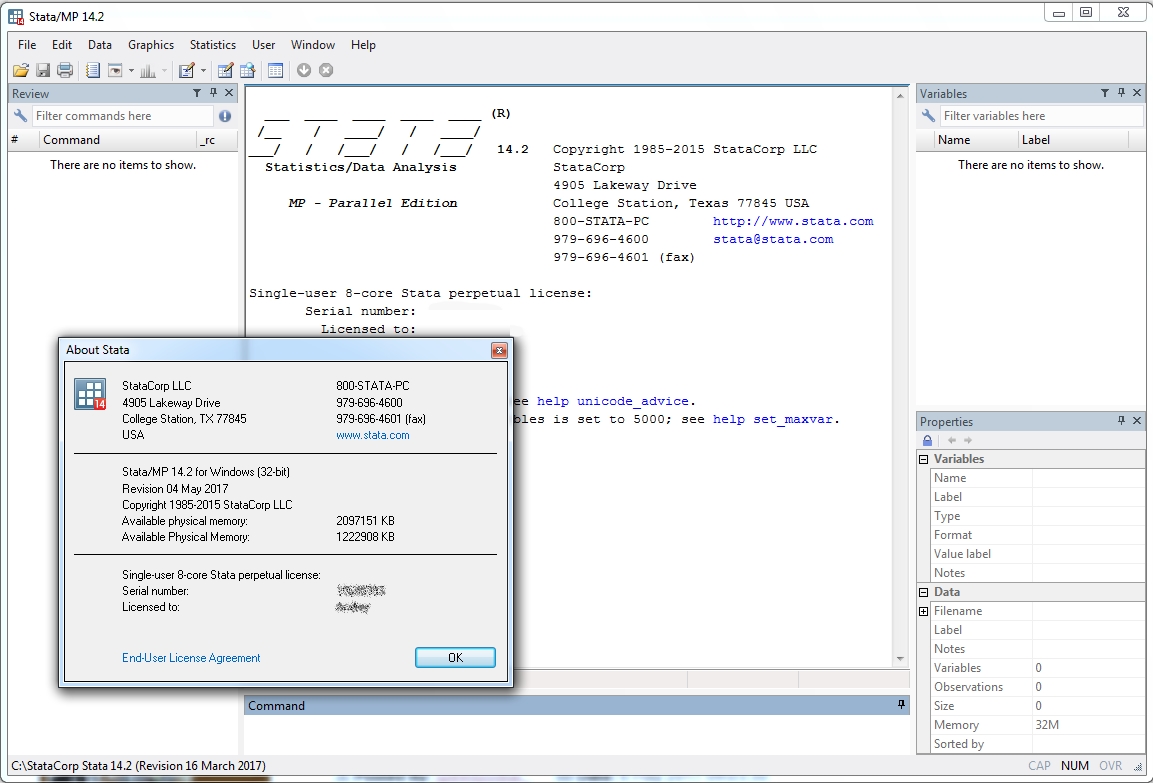This screenshot has height=783, width=1153.
Task: Click the Filter variables here field
Action: [x=1040, y=116]
